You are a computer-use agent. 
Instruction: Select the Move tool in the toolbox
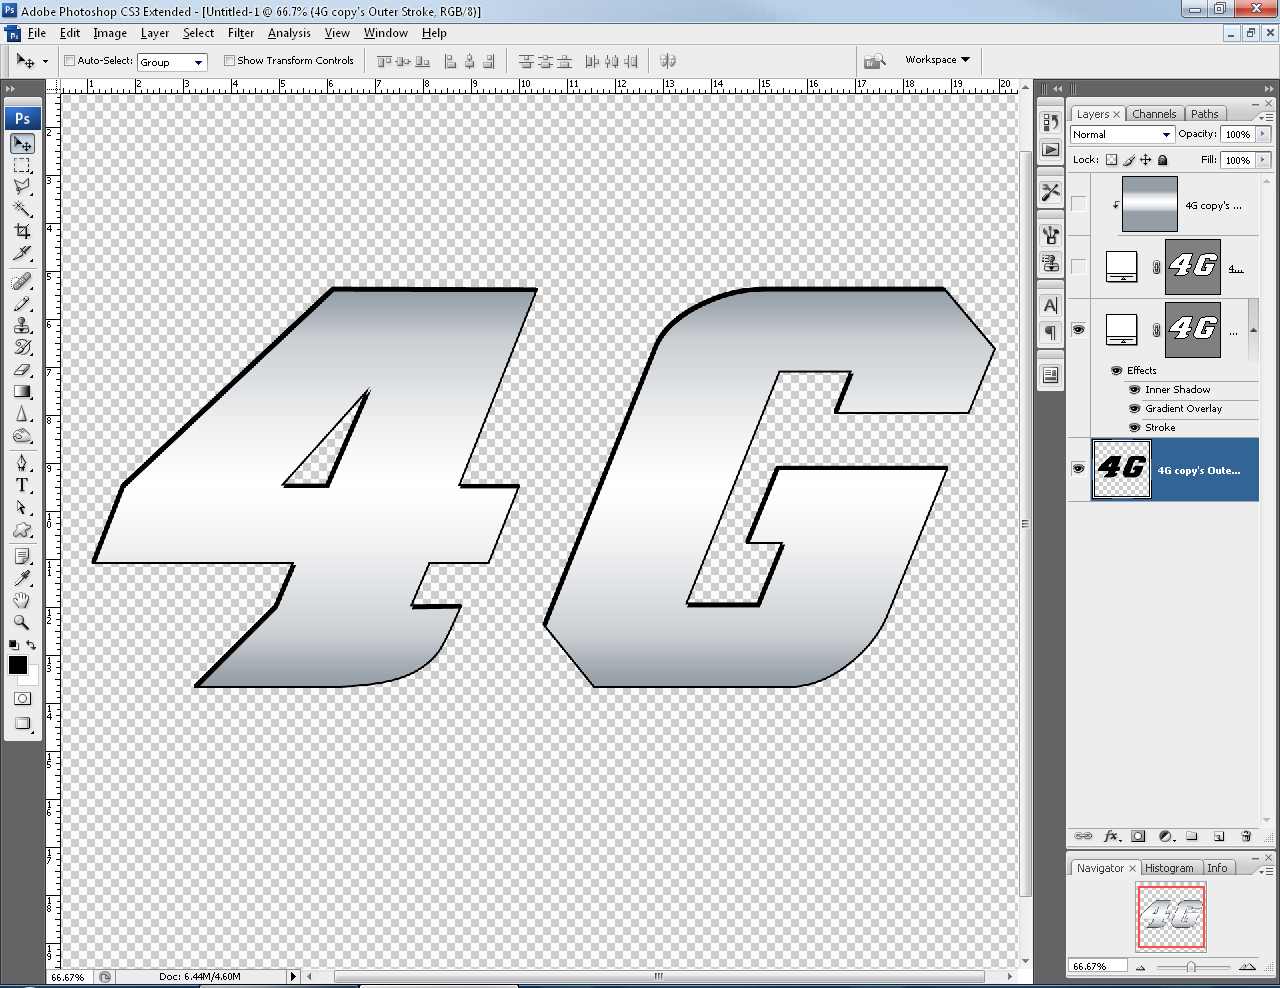pos(22,144)
